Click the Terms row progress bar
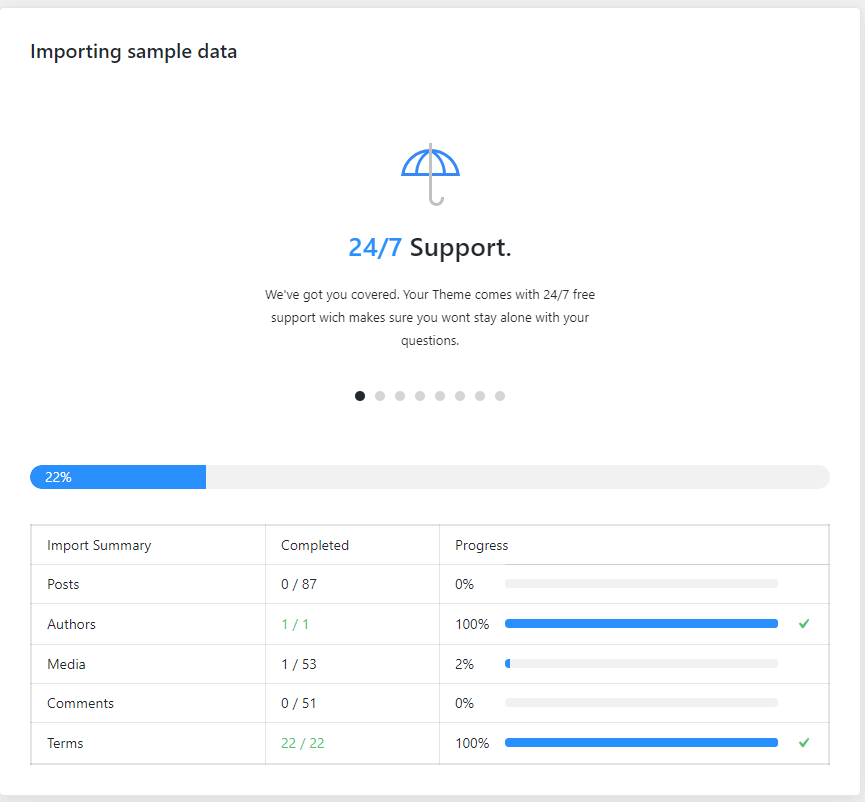The image size is (865, 802). point(641,743)
